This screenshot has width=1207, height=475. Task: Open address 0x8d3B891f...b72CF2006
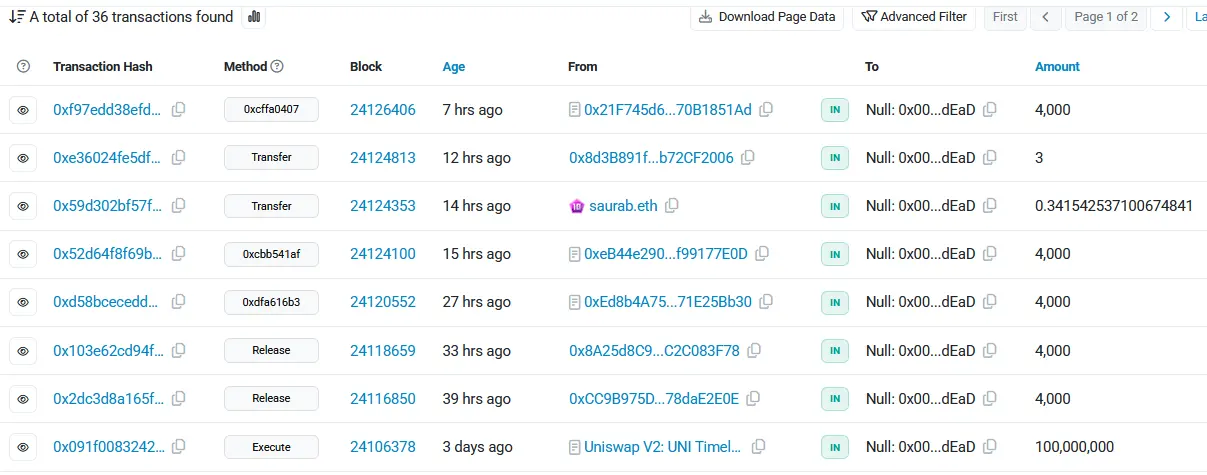pyautogui.click(x=651, y=158)
